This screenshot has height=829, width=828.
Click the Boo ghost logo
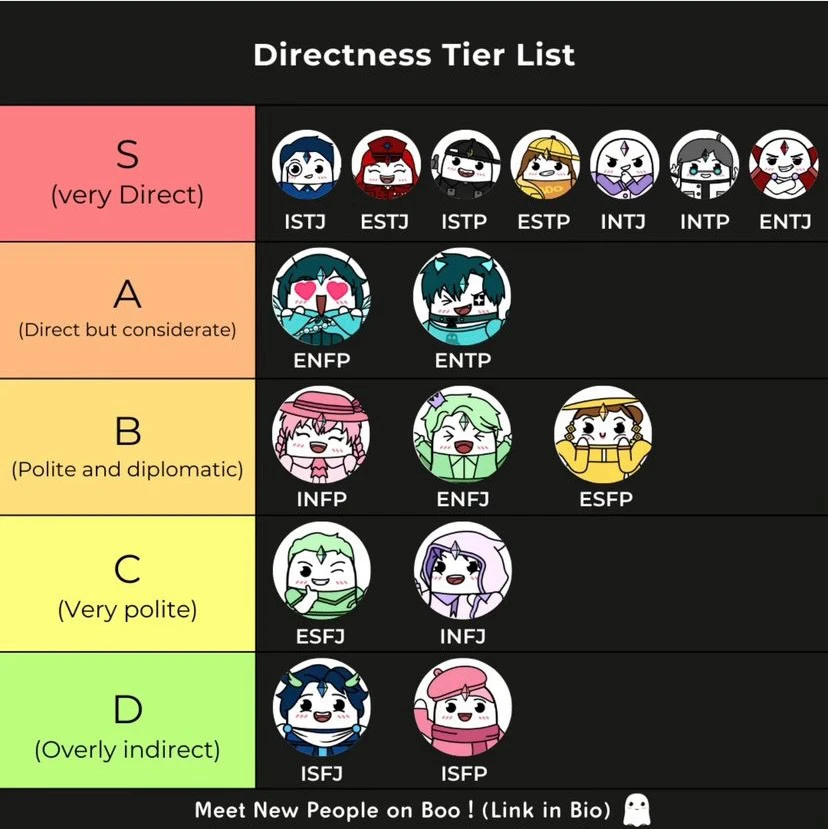pos(635,810)
